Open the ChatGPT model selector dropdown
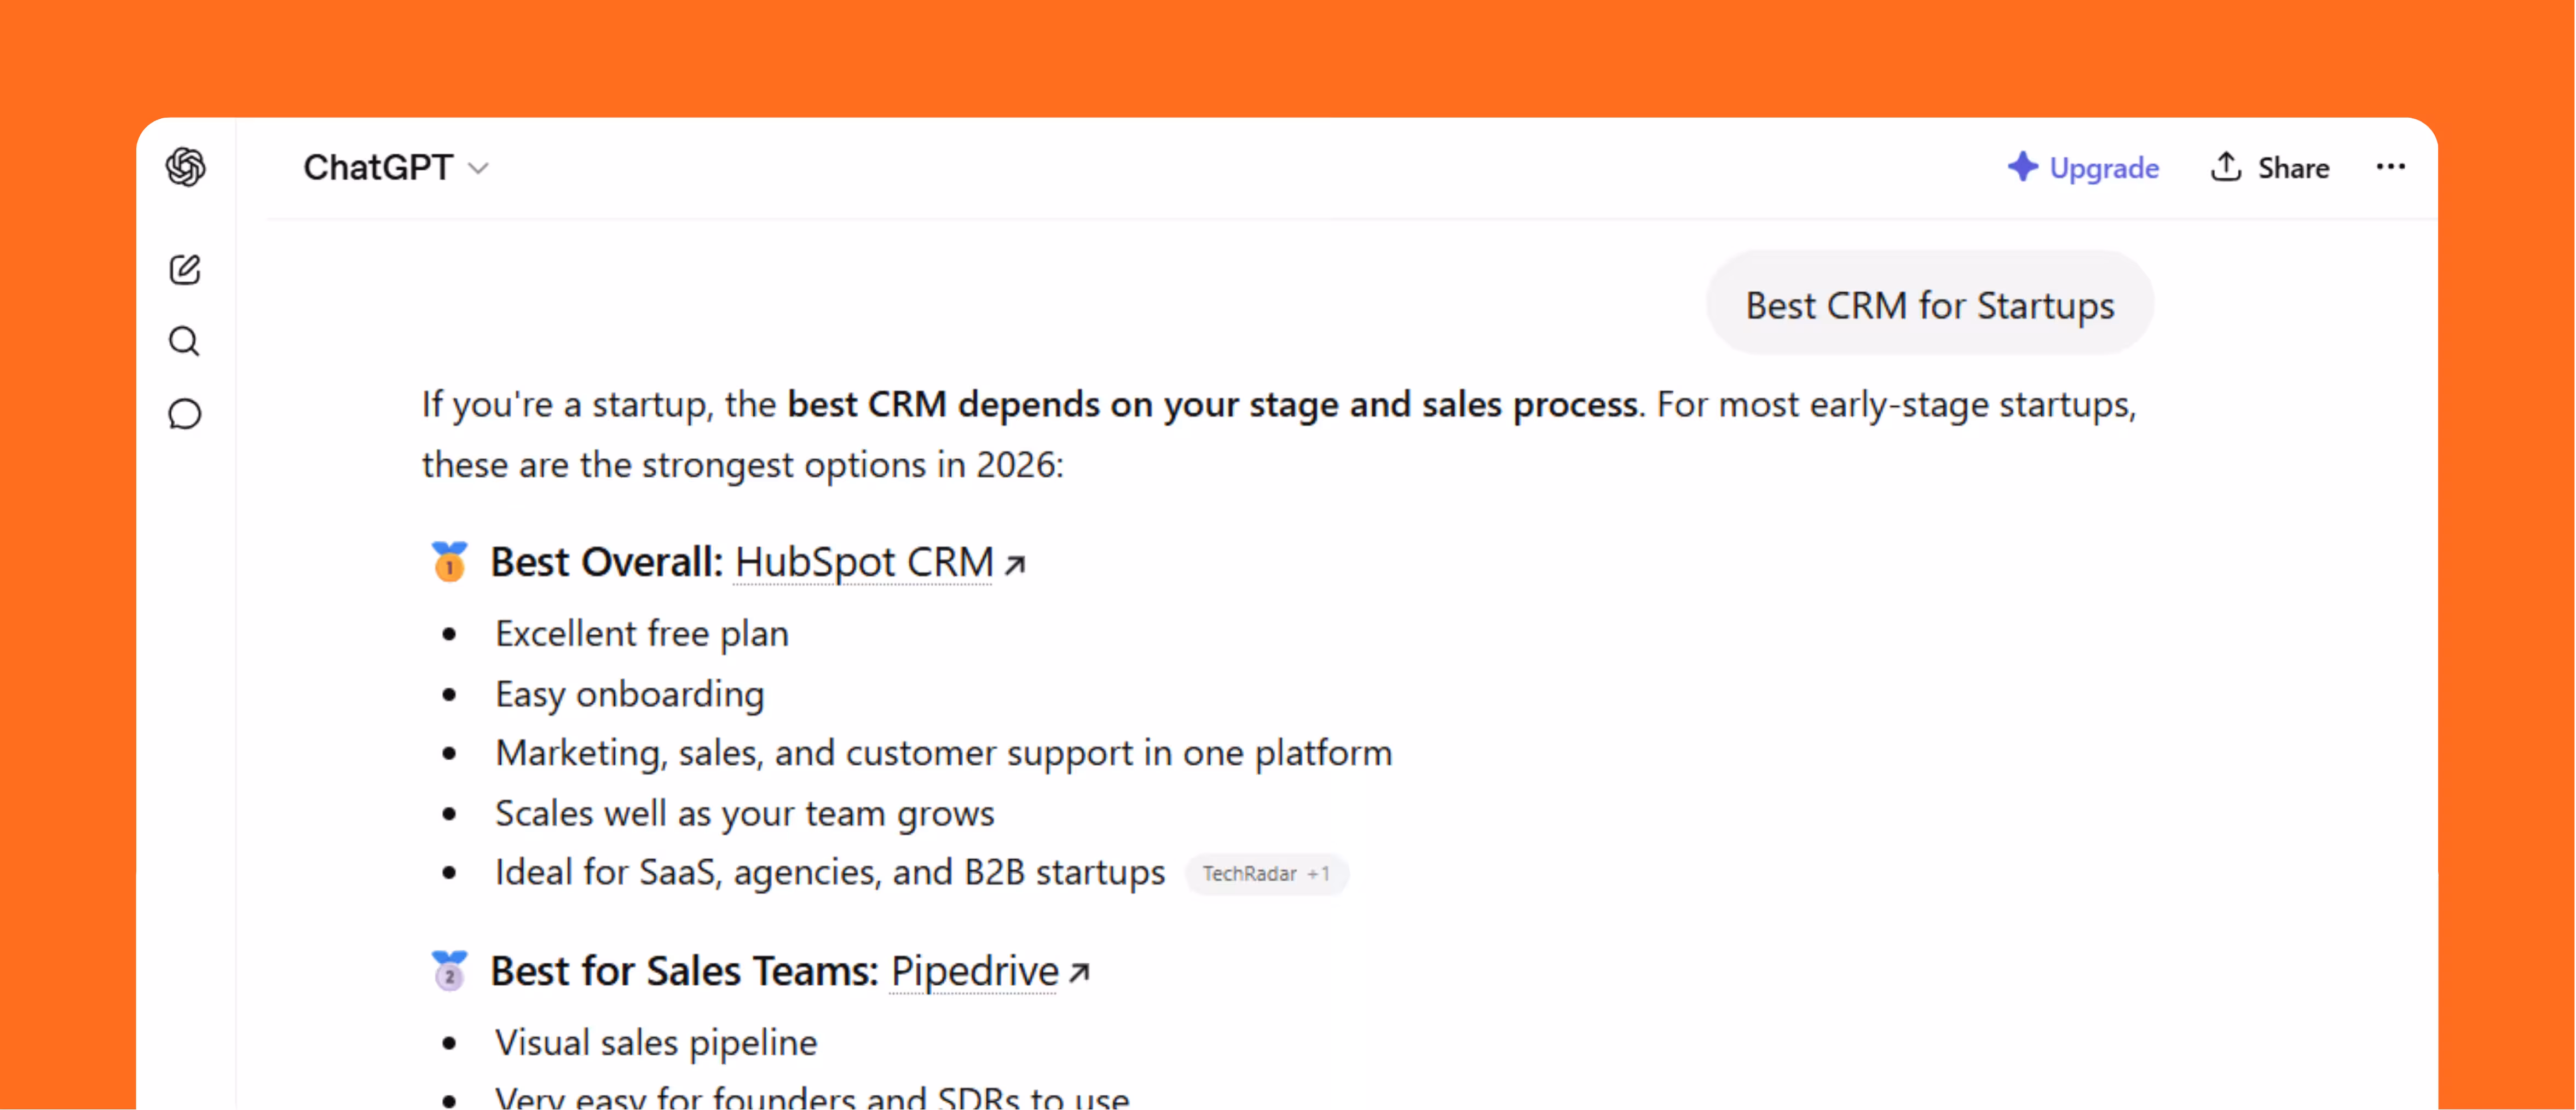Image resolution: width=2576 pixels, height=1110 pixels. coord(396,167)
